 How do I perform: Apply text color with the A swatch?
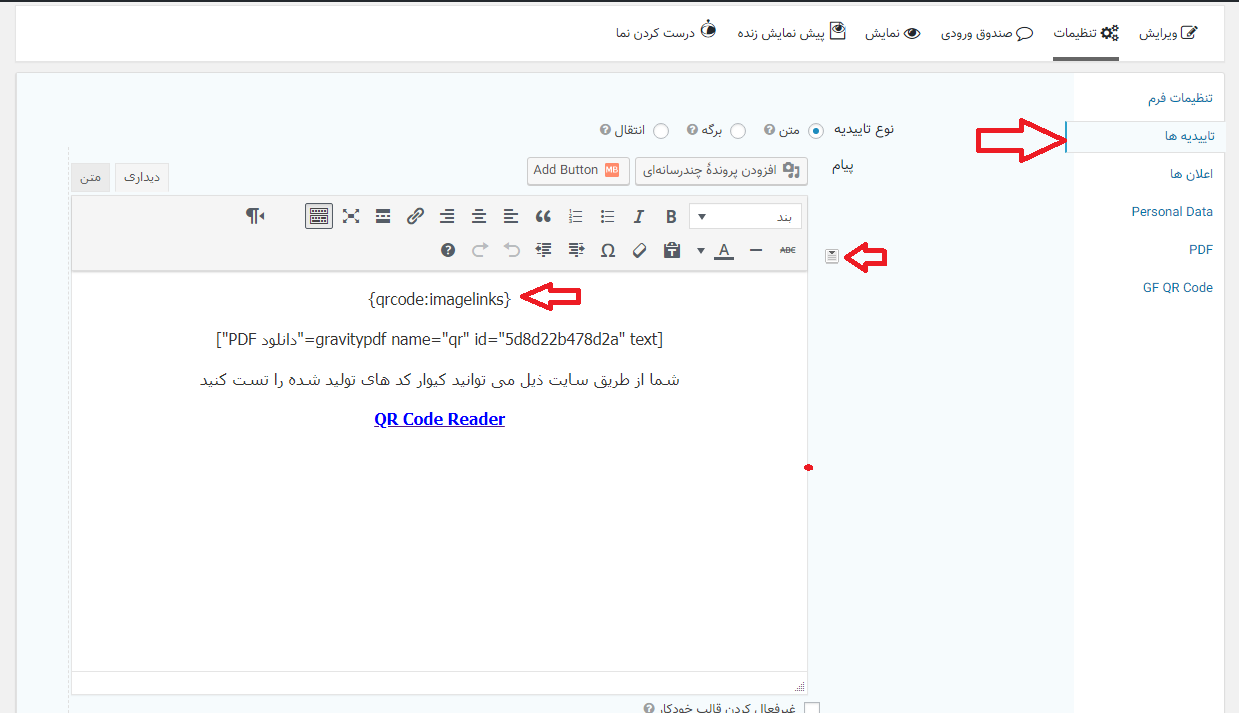click(x=723, y=250)
